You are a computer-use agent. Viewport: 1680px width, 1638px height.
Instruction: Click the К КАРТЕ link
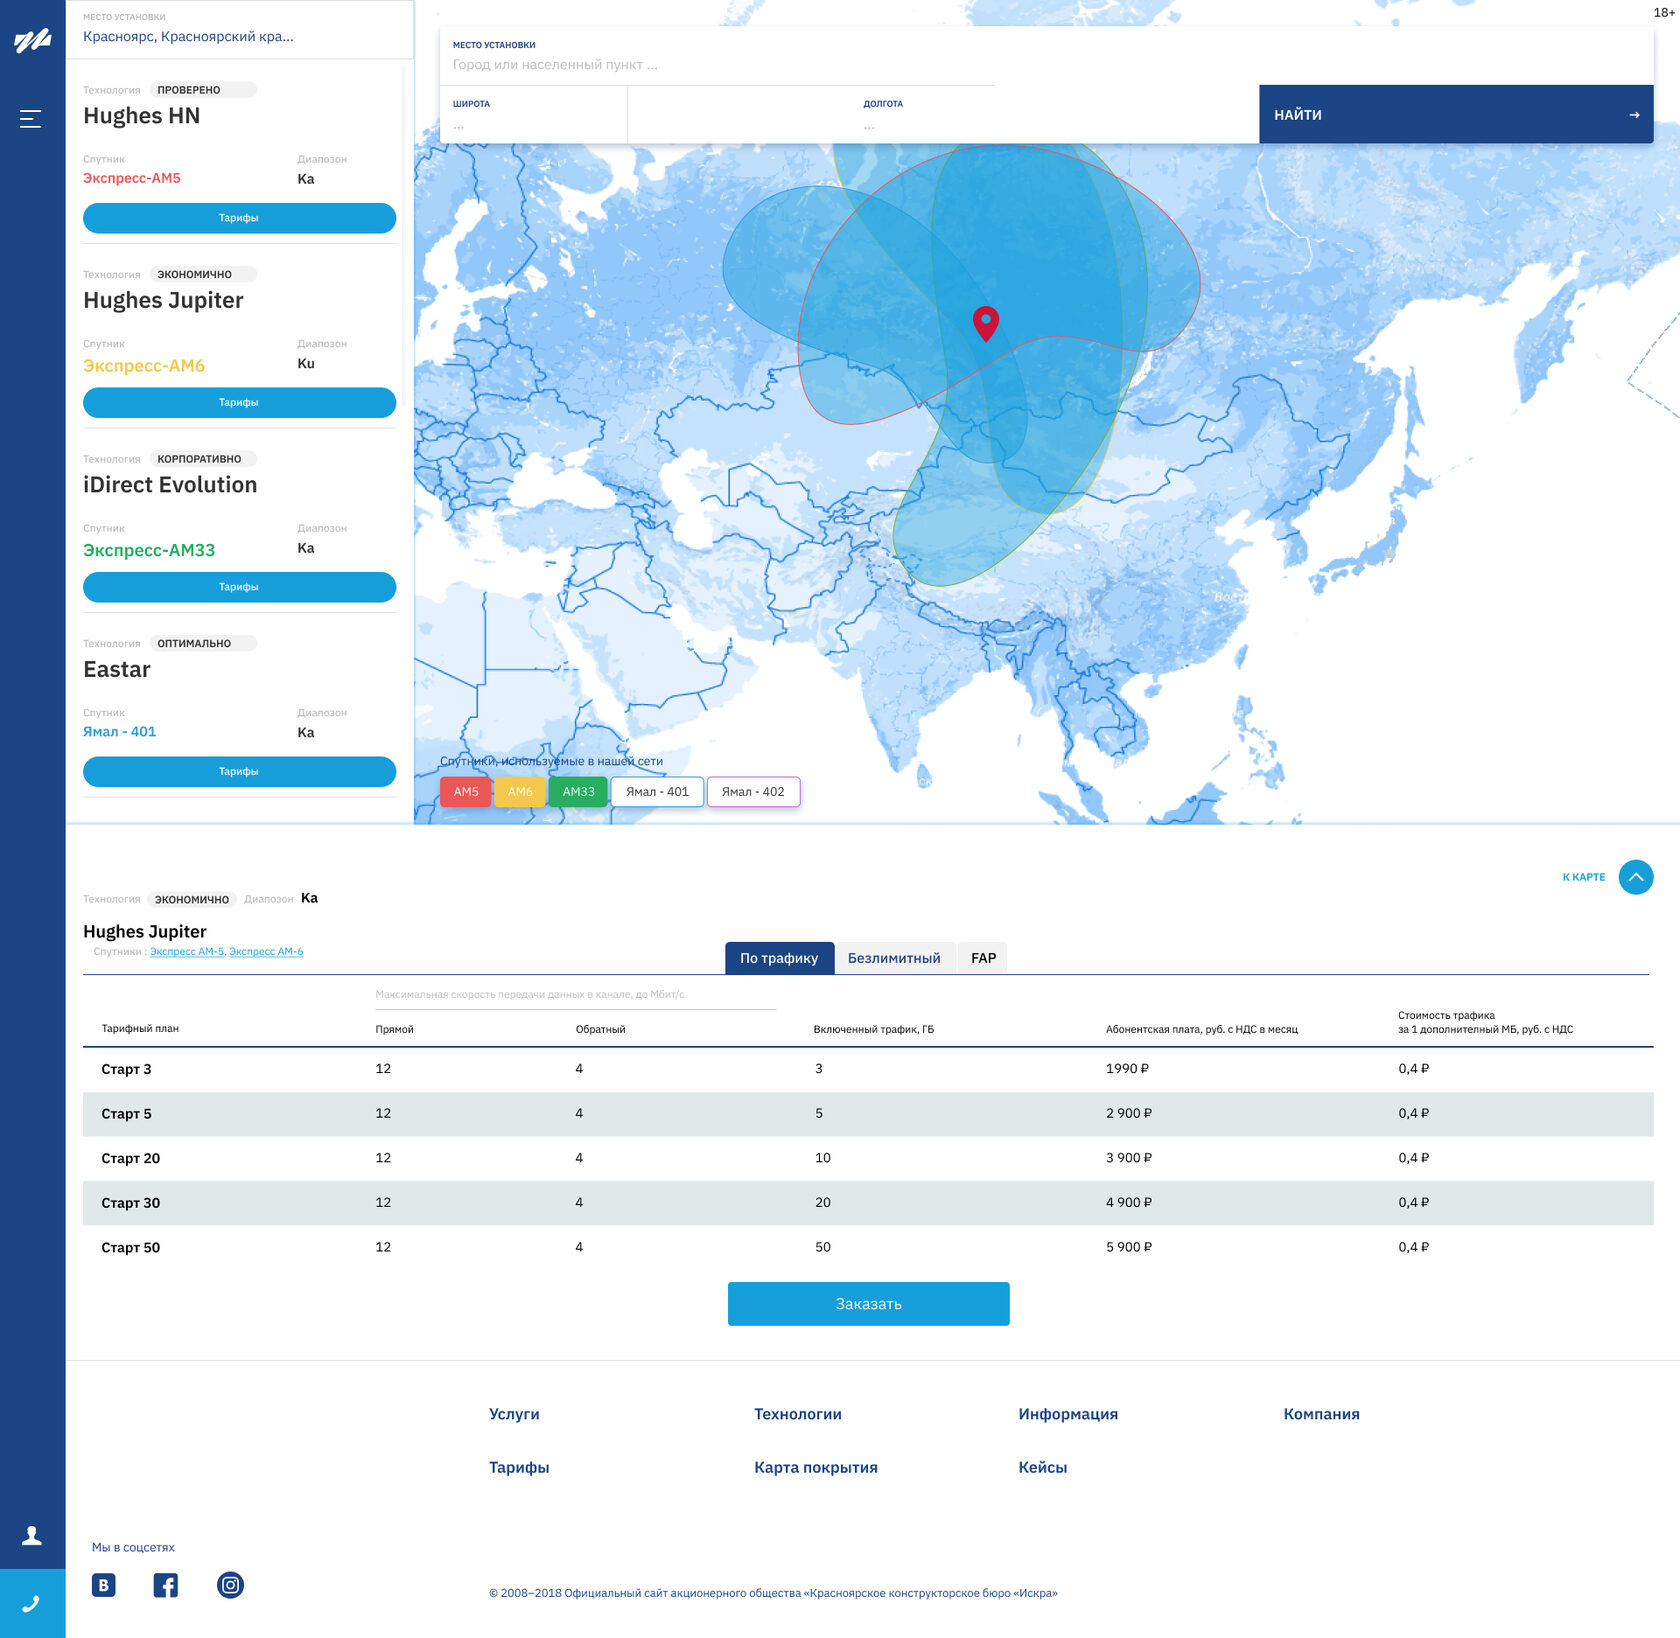1583,877
